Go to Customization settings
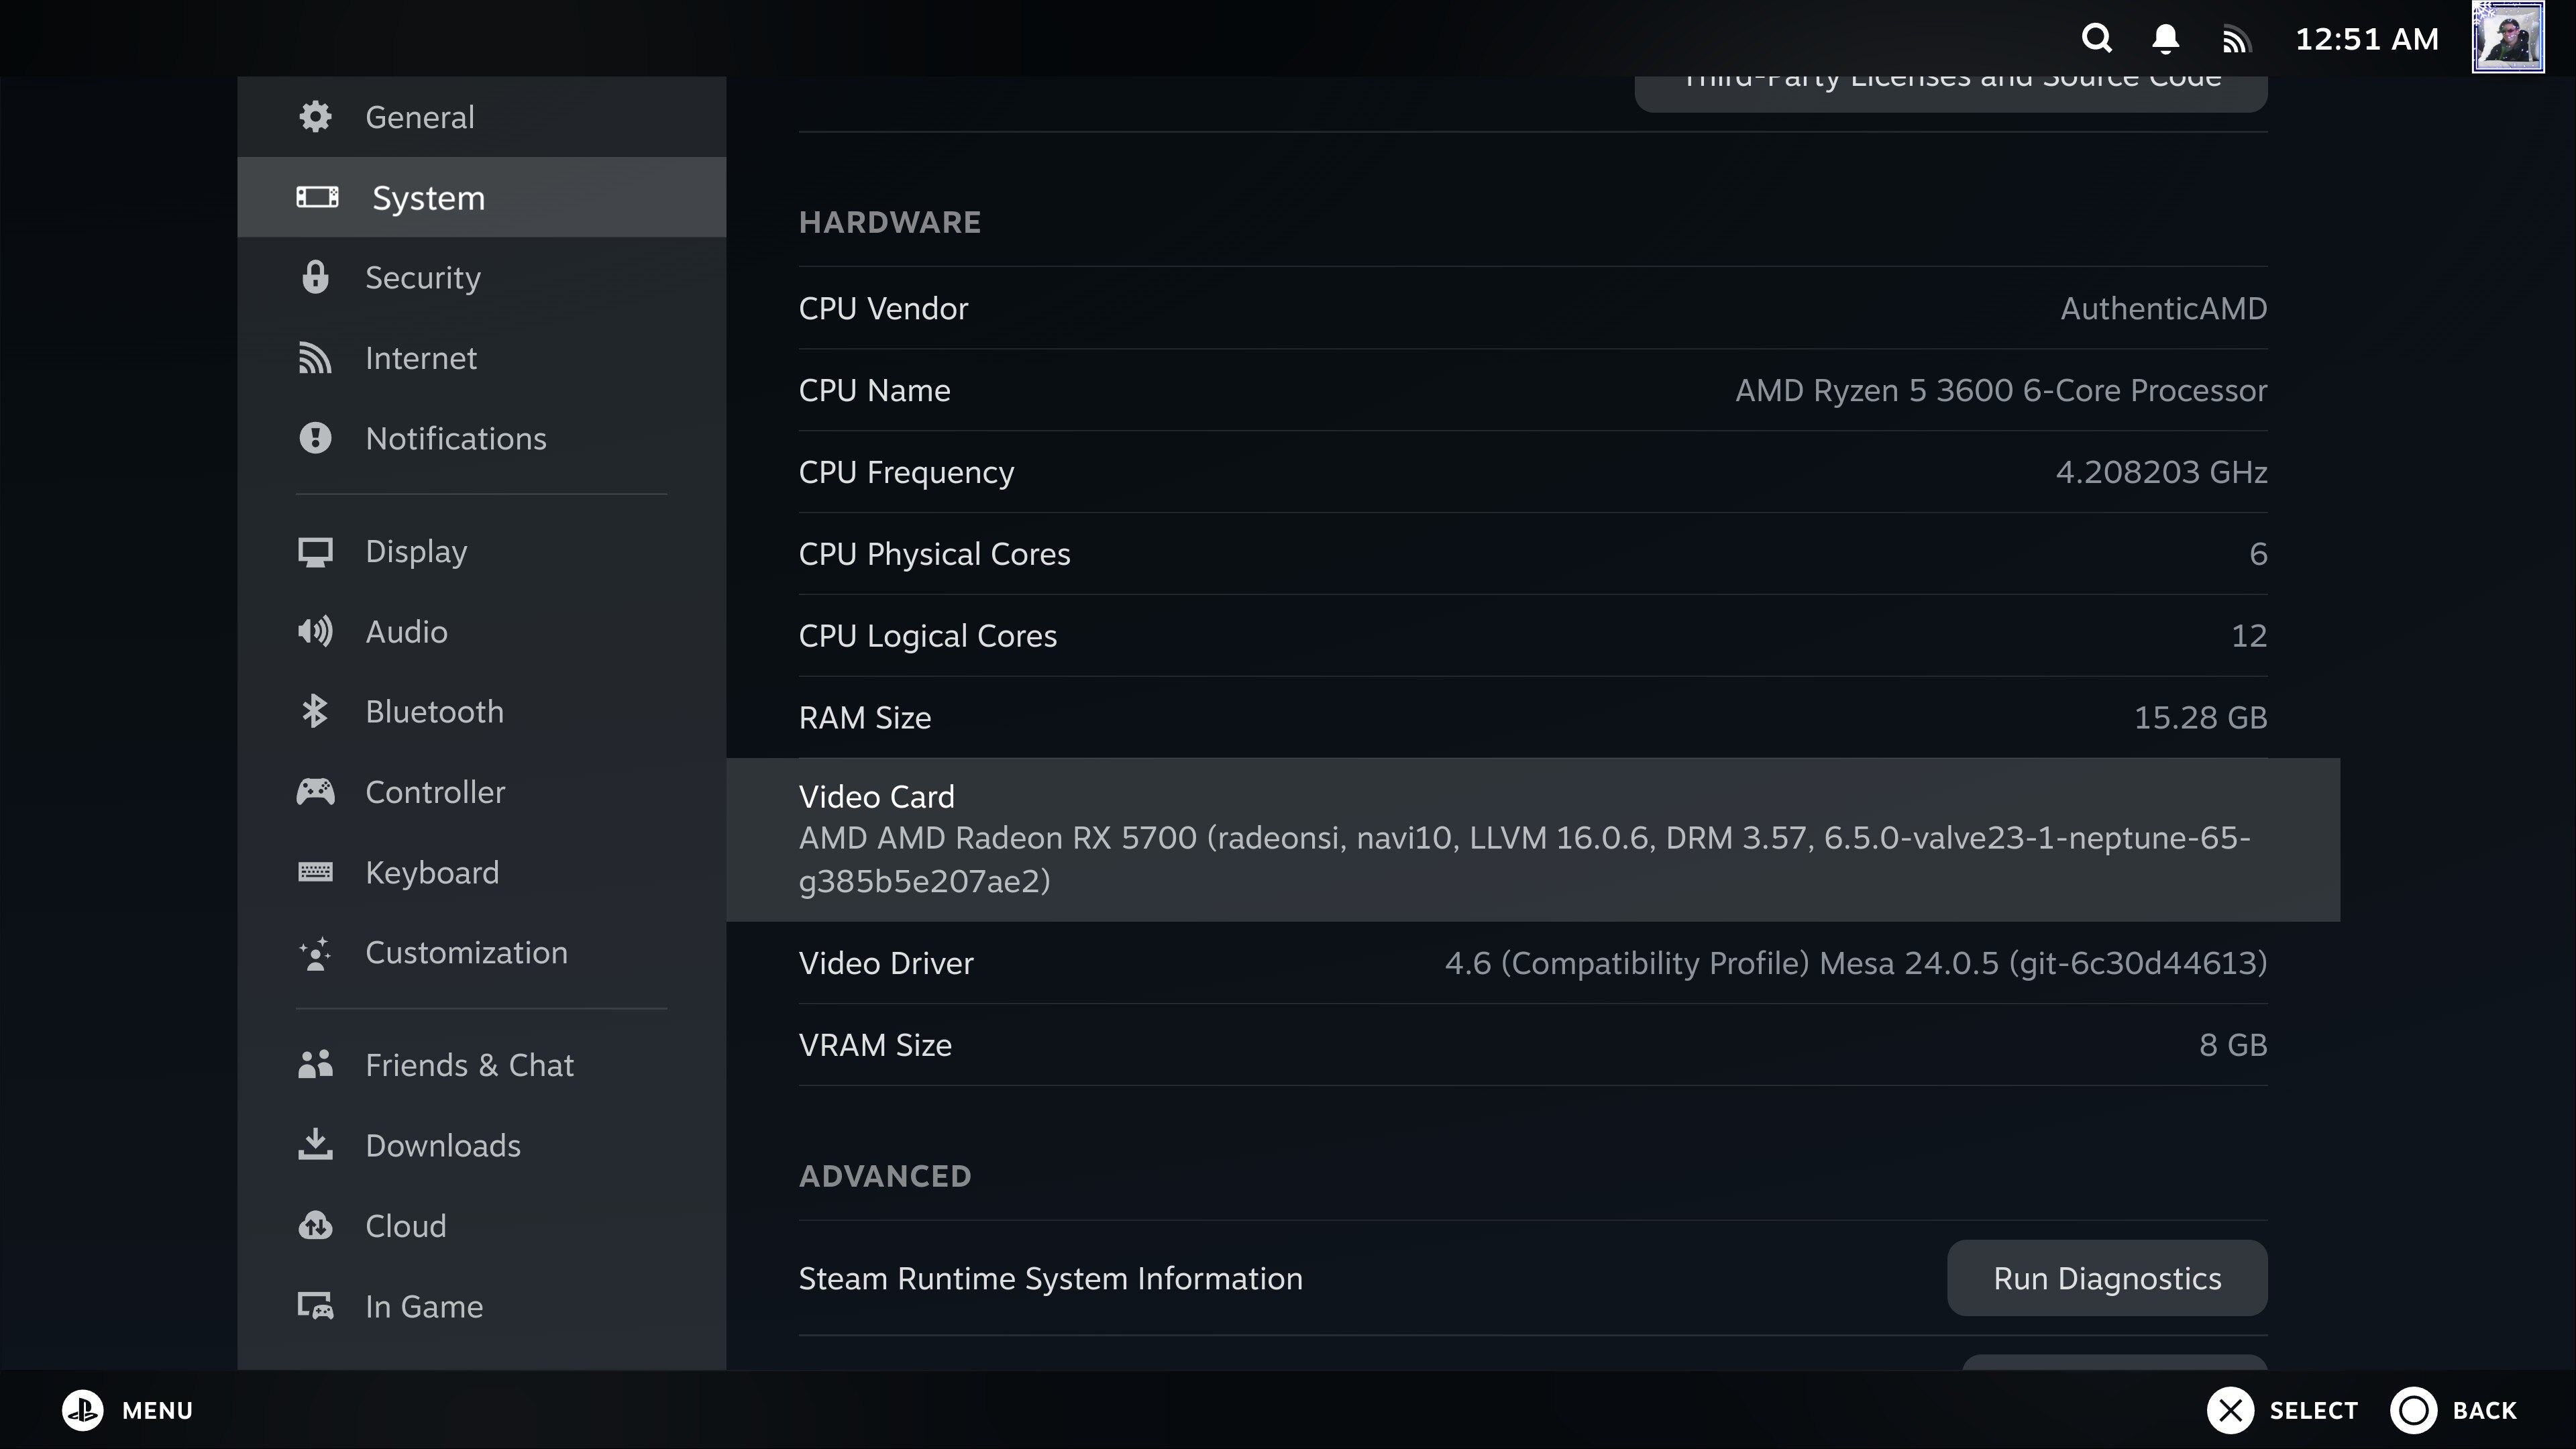 coord(482,953)
